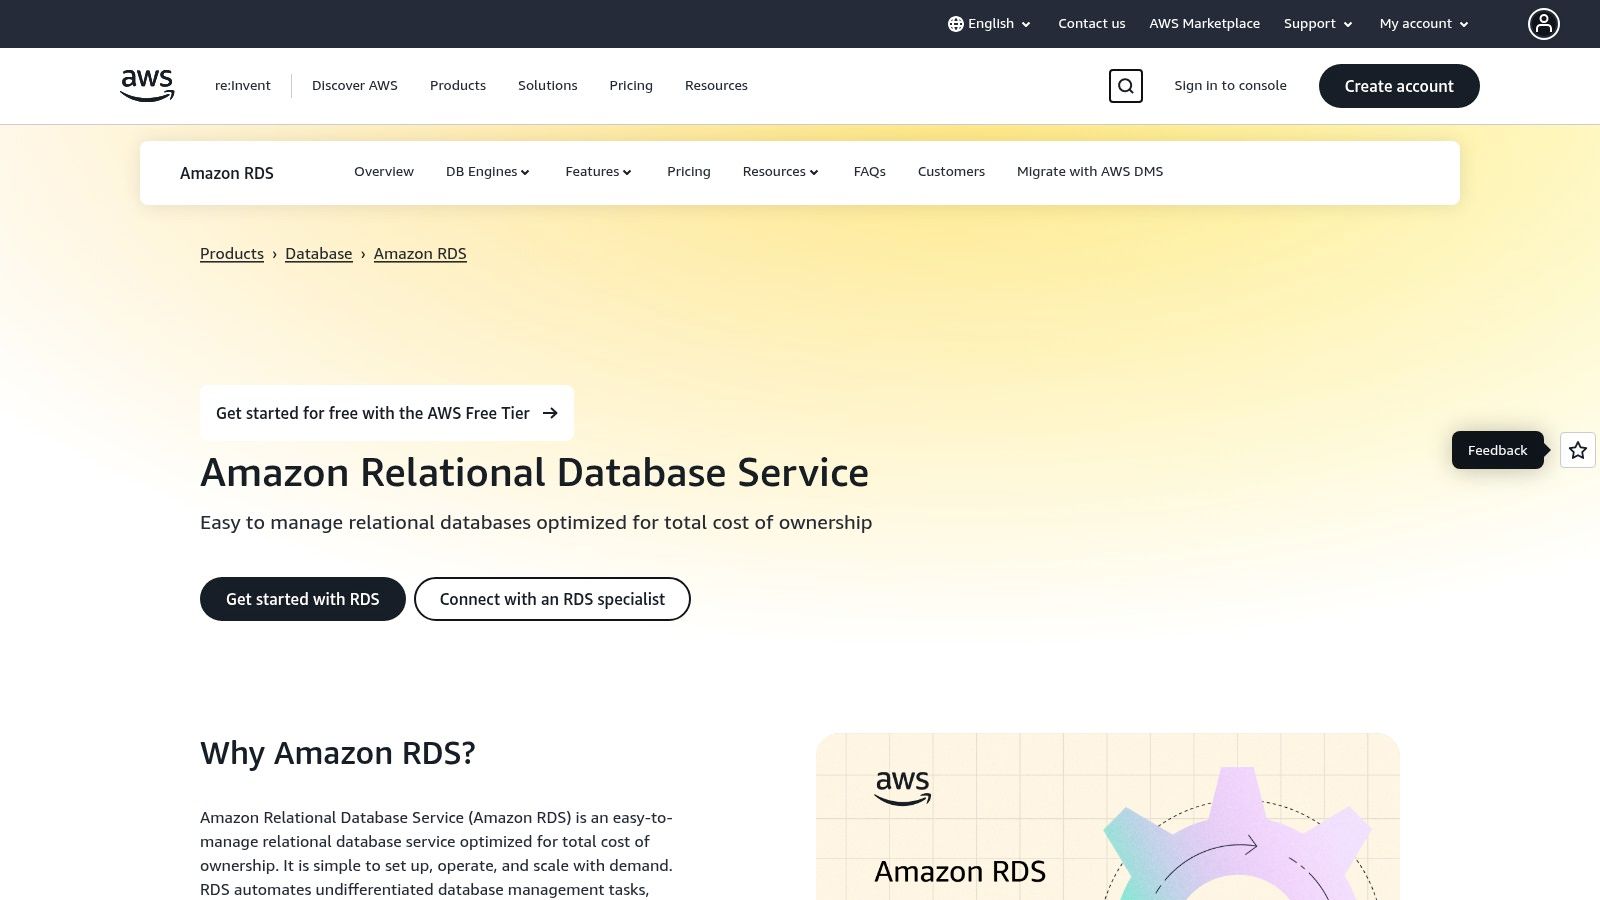Click Connect with an RDS specialist
1600x900 pixels.
pos(552,599)
